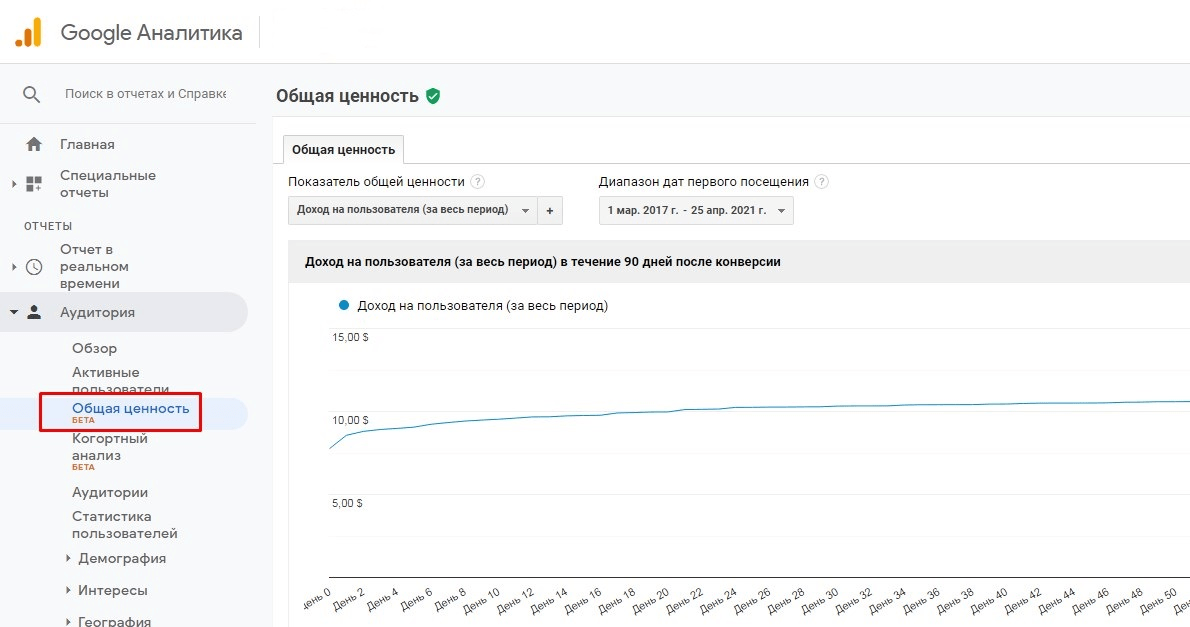Click the Аудитория person icon
The width and height of the screenshot is (1190, 627).
point(34,312)
